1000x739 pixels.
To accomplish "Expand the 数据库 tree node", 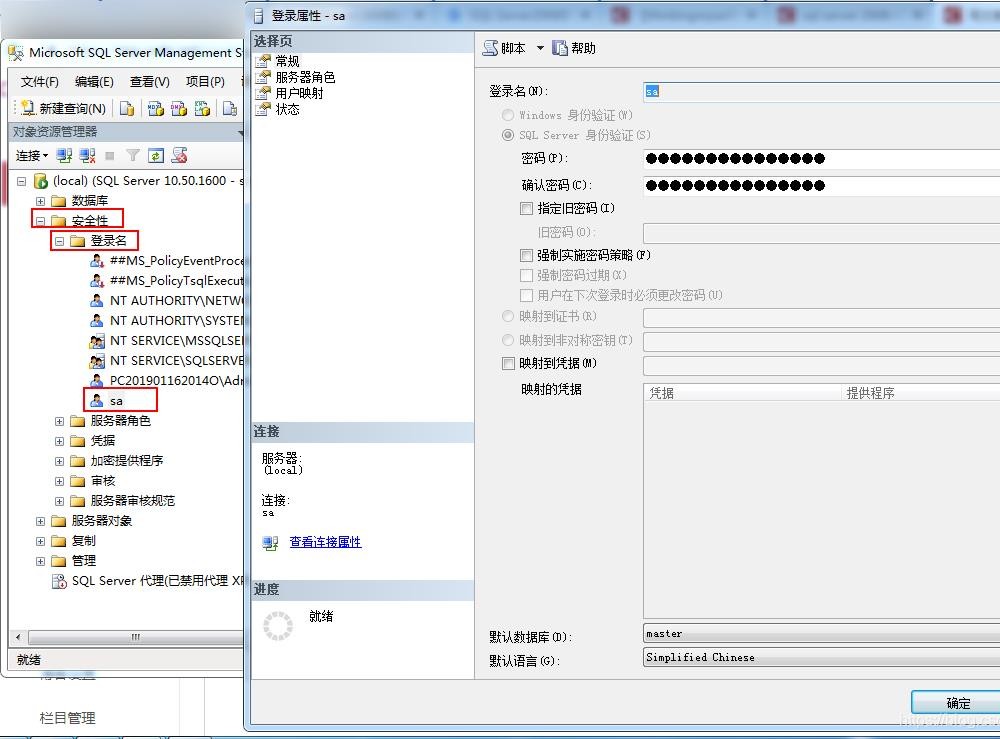I will pyautogui.click(x=40, y=201).
